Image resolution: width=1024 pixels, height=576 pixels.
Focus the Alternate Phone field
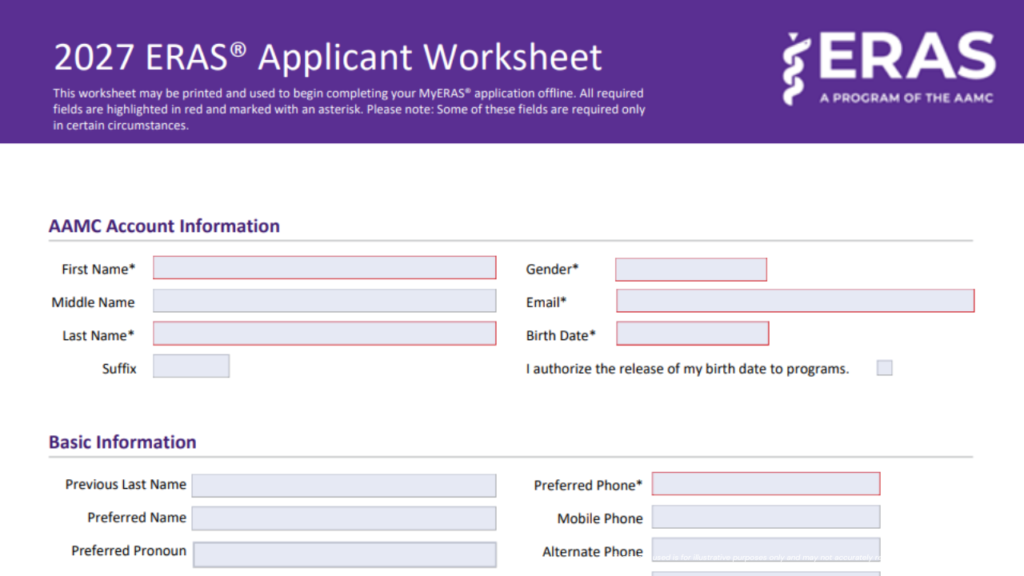(766, 550)
